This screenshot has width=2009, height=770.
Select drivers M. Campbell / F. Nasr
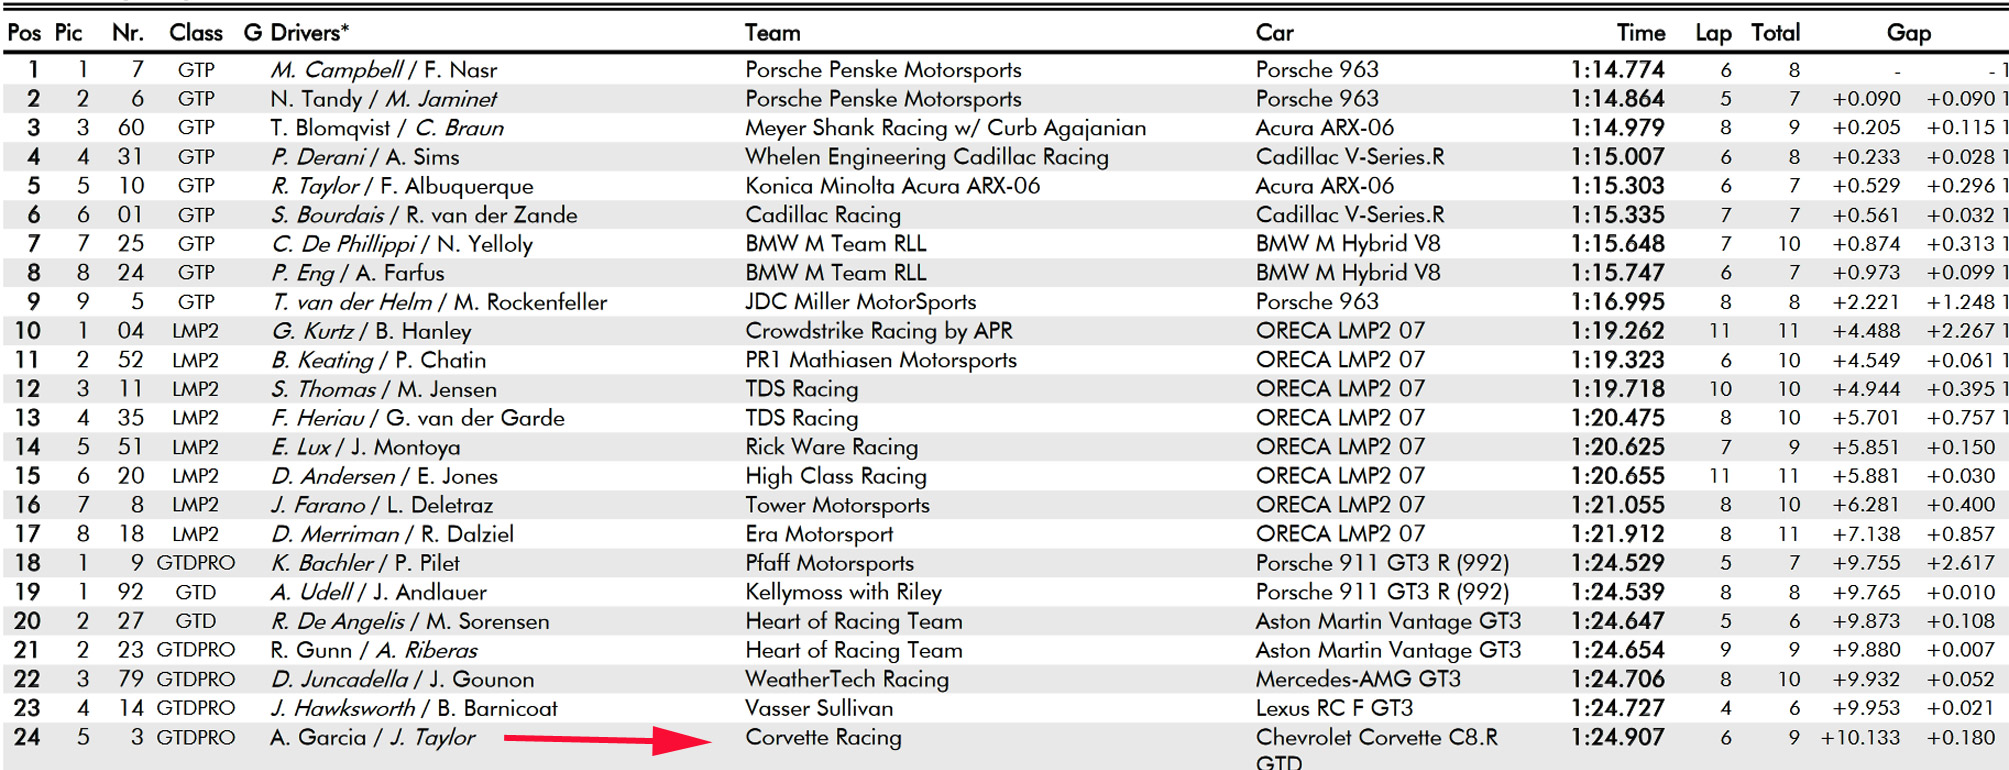tap(383, 70)
